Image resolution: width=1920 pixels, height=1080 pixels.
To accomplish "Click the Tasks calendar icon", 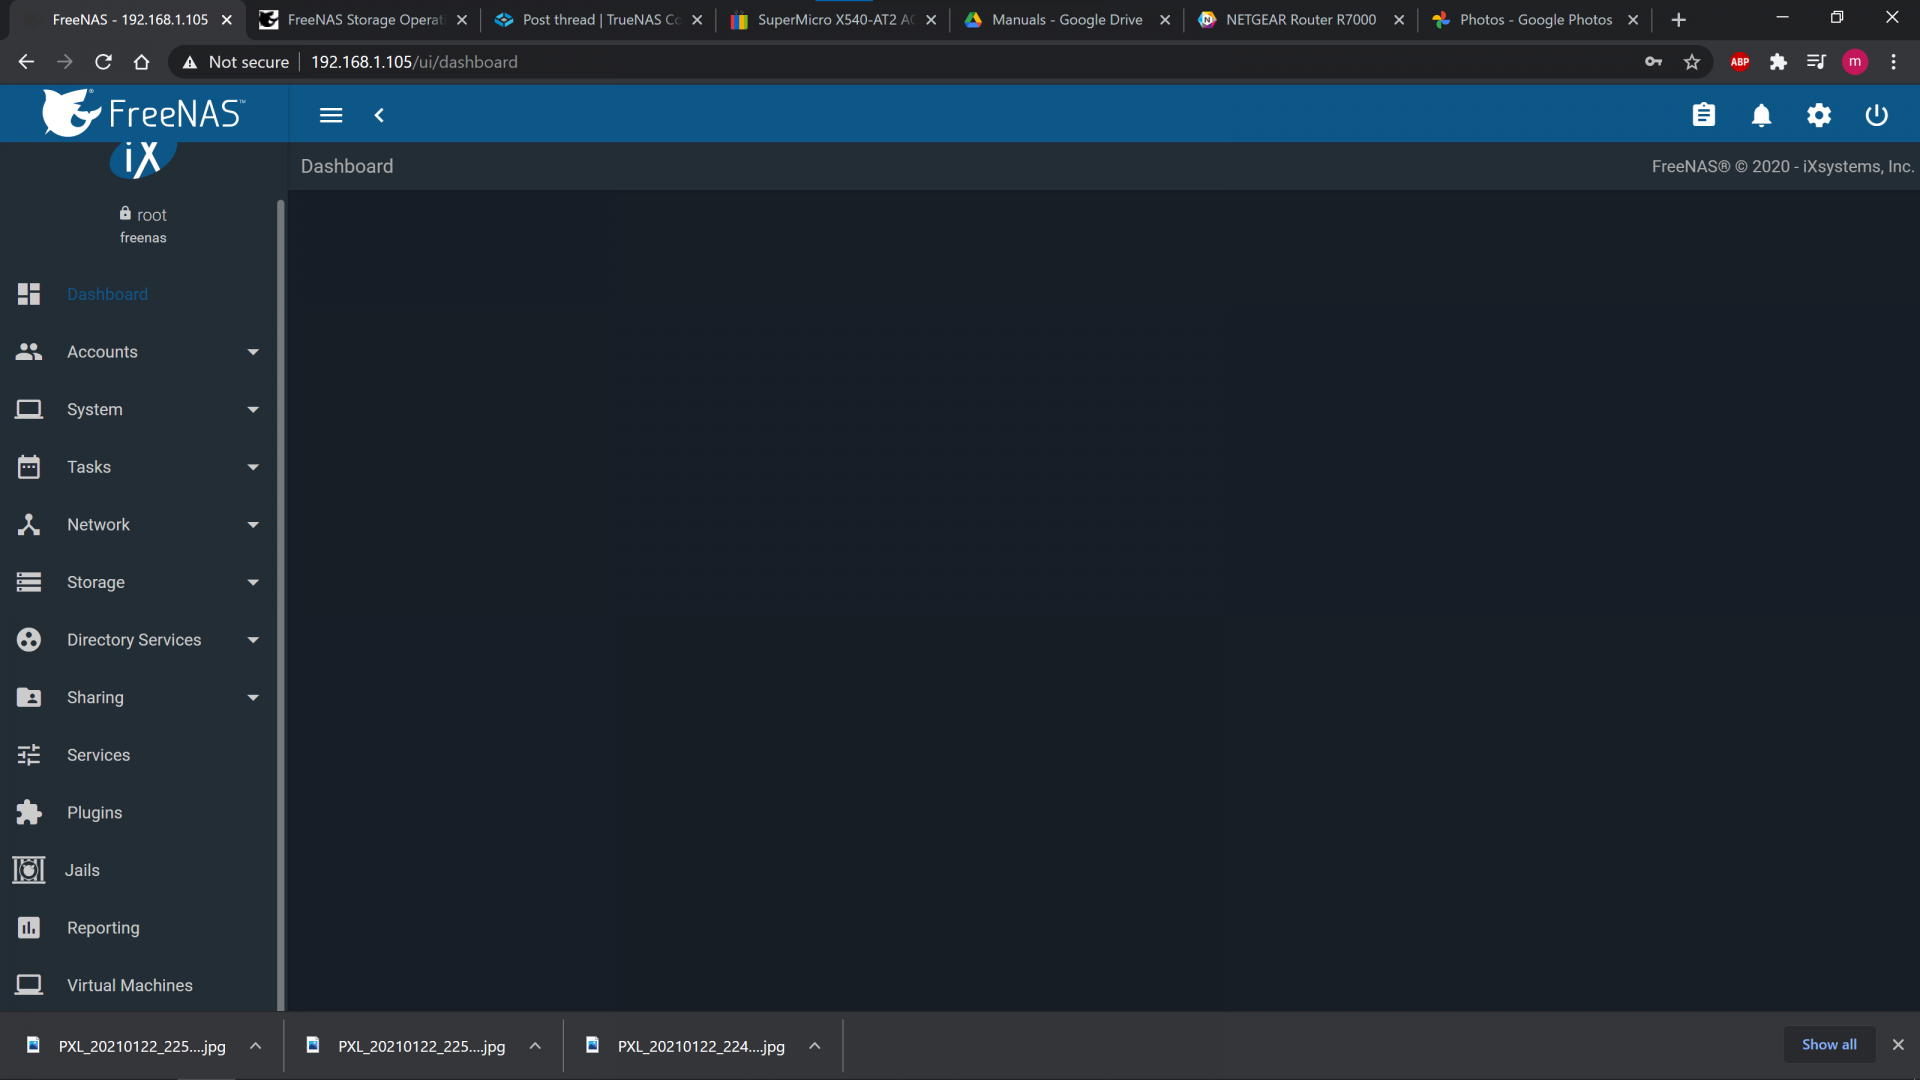I will pos(29,467).
